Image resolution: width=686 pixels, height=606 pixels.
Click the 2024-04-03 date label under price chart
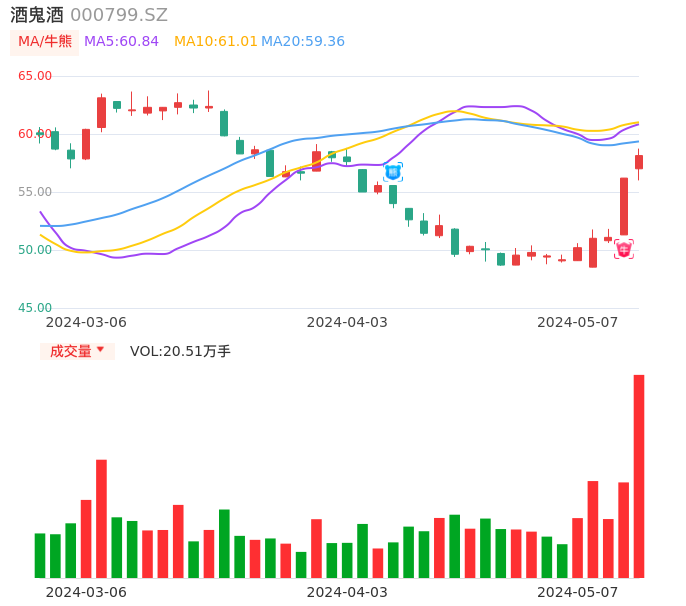pos(347,322)
